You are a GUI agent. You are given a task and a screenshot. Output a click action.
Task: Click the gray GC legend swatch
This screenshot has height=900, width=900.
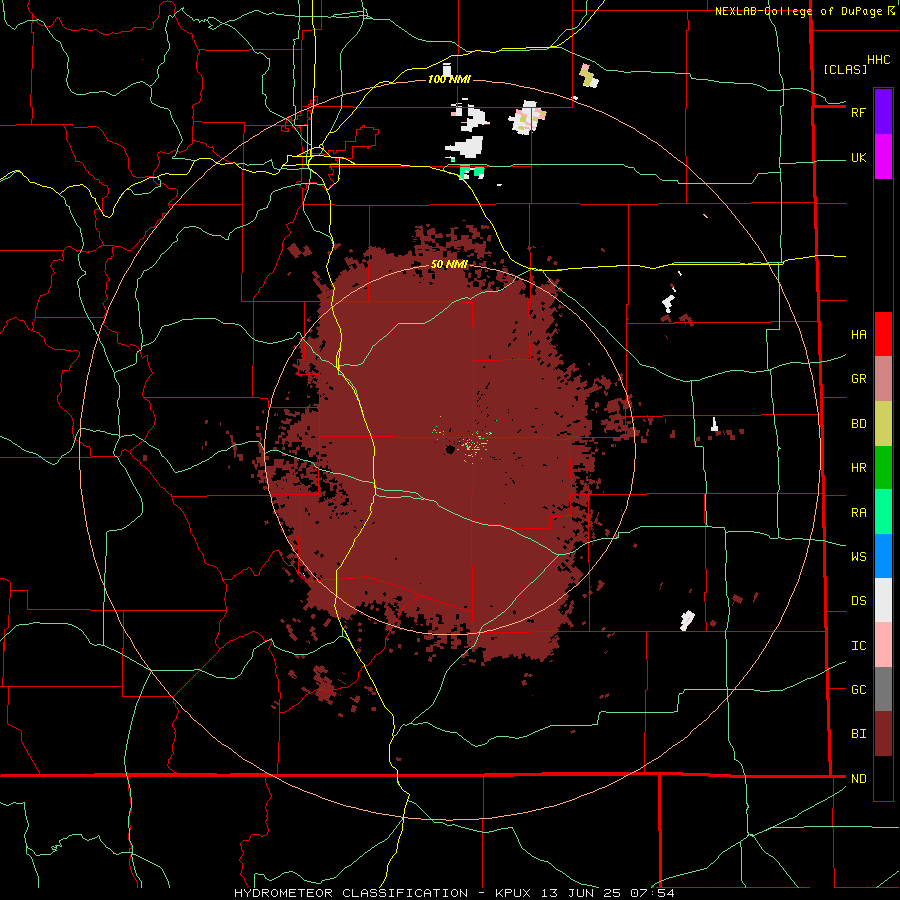pos(883,689)
